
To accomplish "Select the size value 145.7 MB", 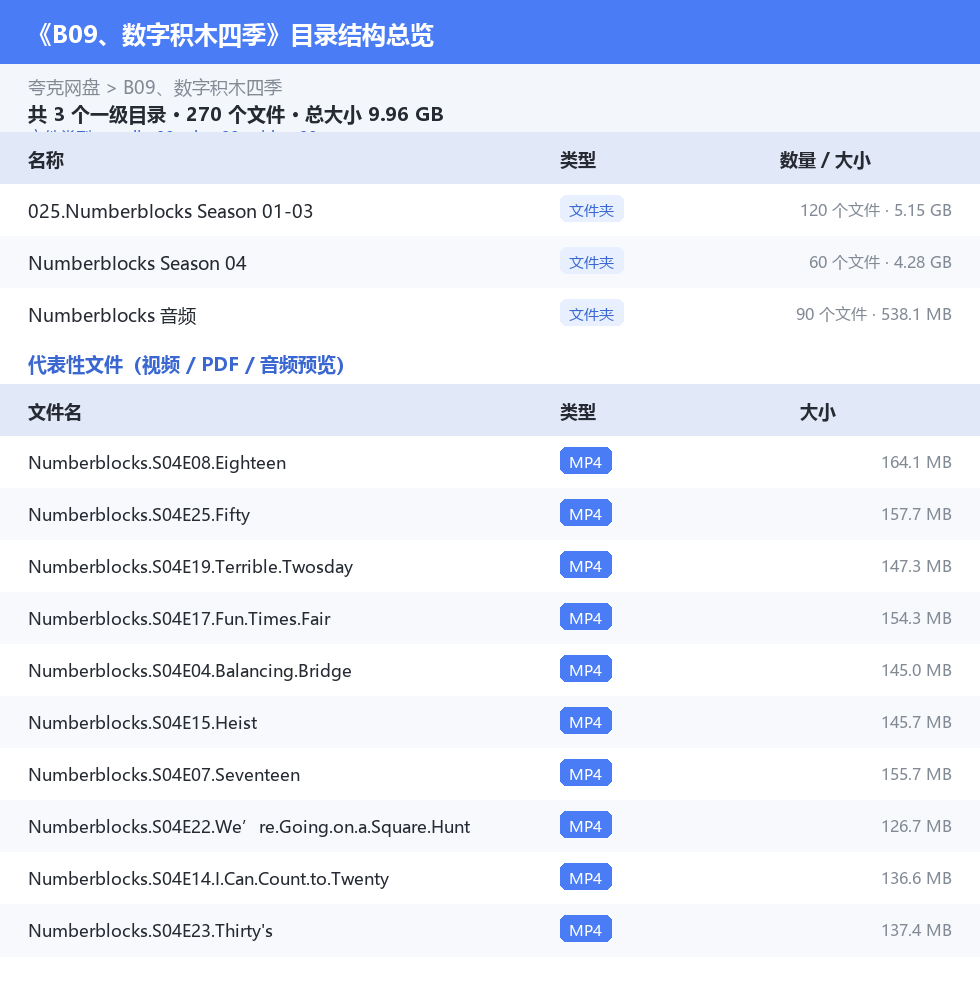I will pyautogui.click(x=916, y=722).
